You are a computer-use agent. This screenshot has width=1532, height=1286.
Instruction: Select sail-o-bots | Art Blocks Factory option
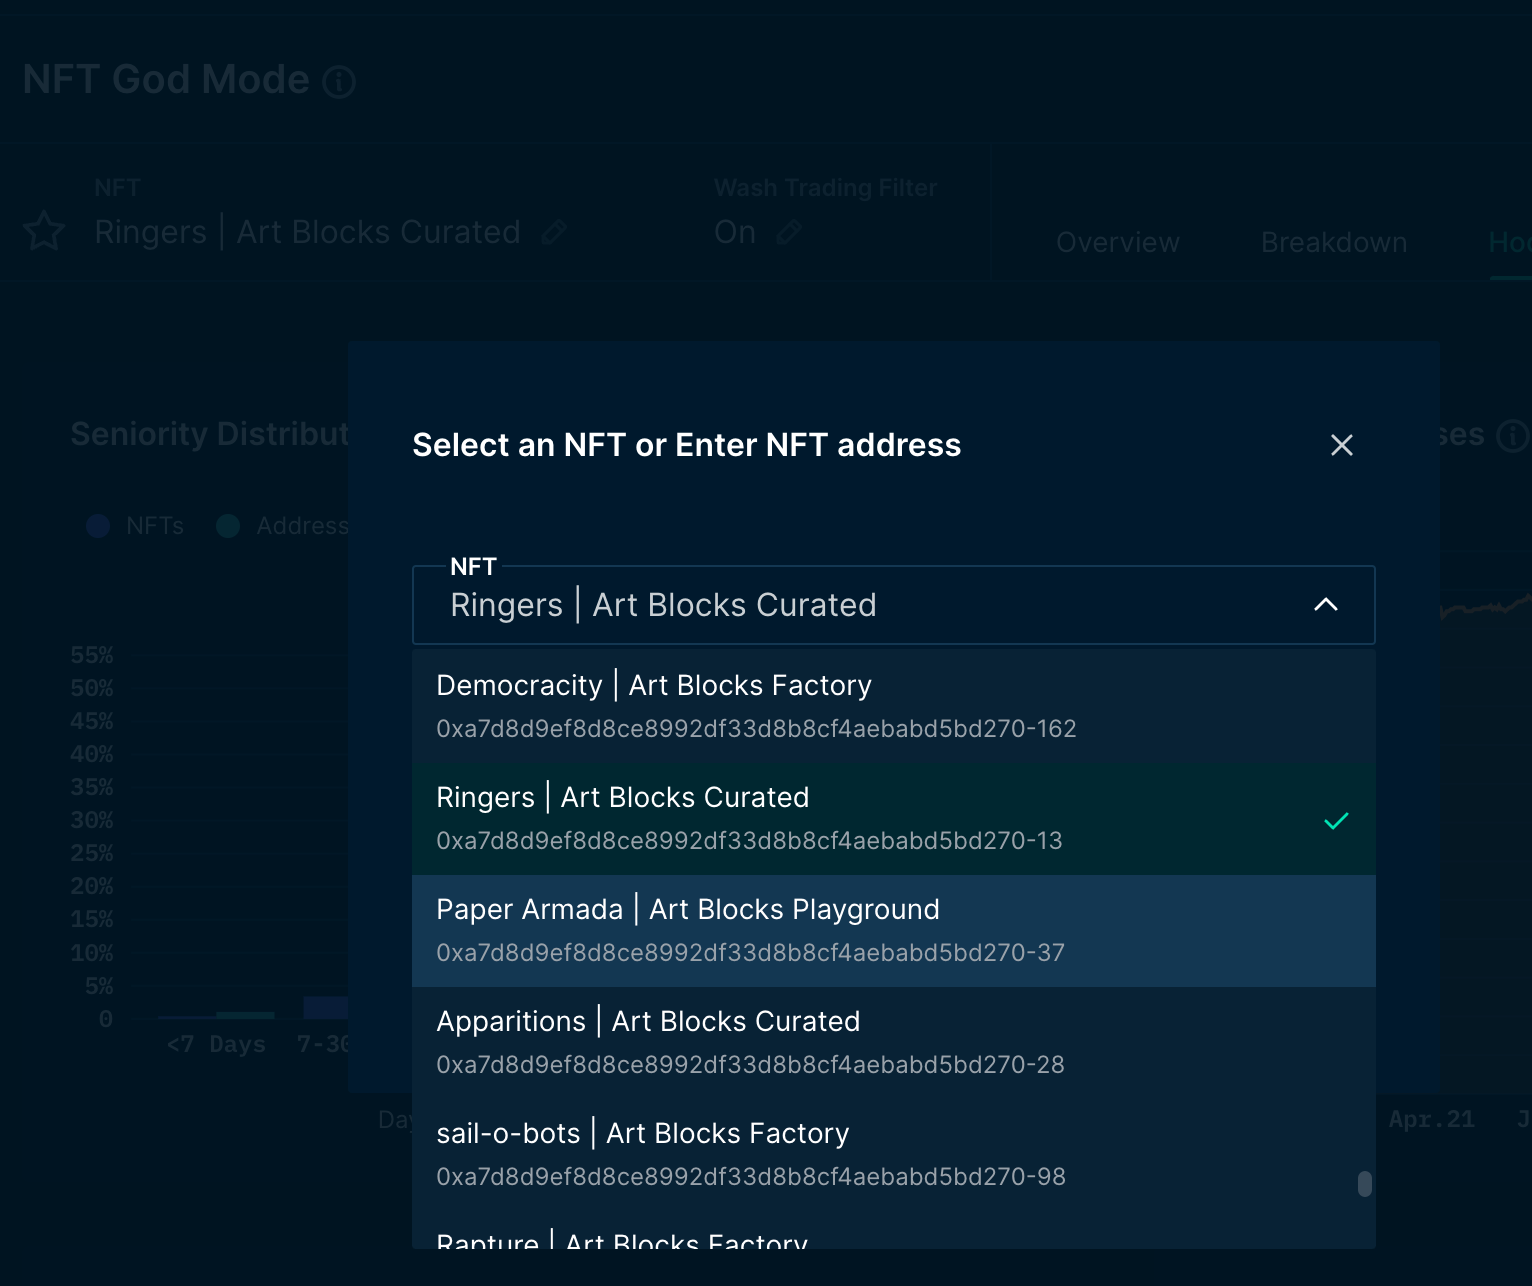click(894, 1155)
